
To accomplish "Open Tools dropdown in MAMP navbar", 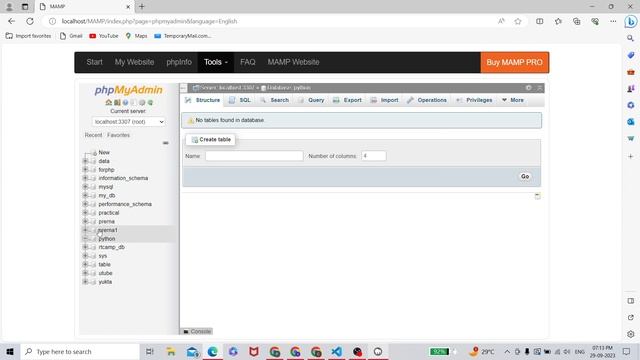I will pos(216,62).
